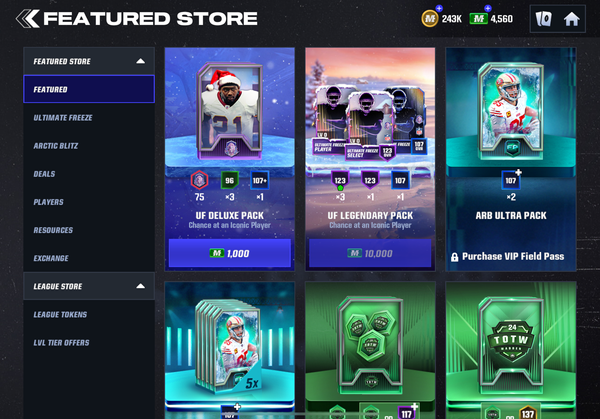Tap the 107+ reward badge in UF Deluxe Pack
Image resolution: width=600 pixels, height=419 pixels.
pyautogui.click(x=259, y=180)
